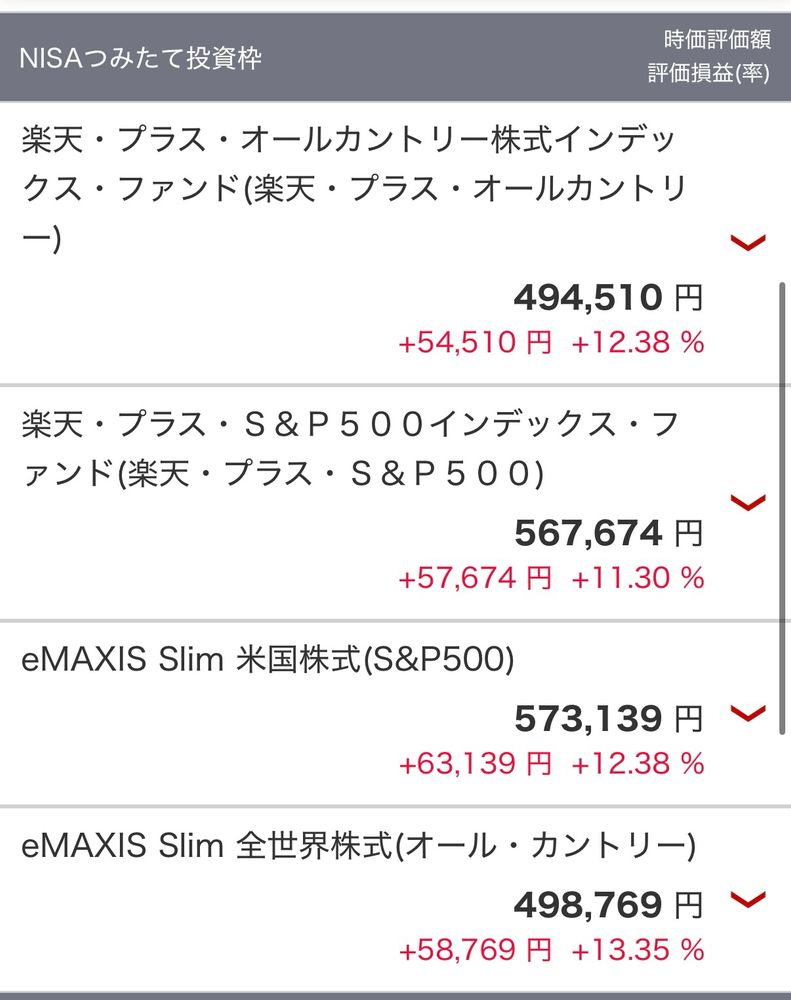Click the 494,510 円 valuation amount
Image resolution: width=791 pixels, height=1000 pixels.
pyautogui.click(x=608, y=297)
